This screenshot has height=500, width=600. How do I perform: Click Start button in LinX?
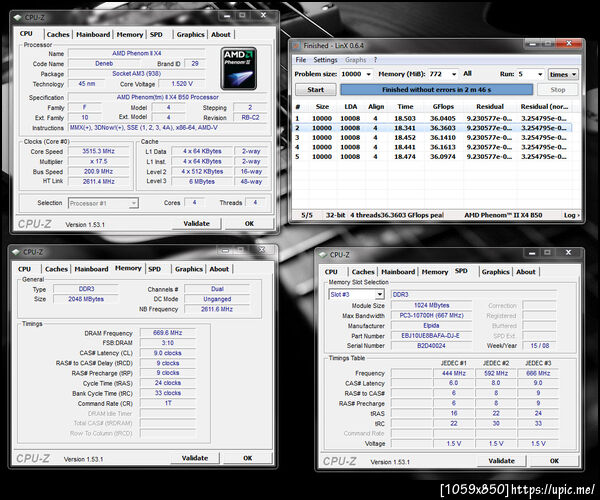click(x=316, y=90)
